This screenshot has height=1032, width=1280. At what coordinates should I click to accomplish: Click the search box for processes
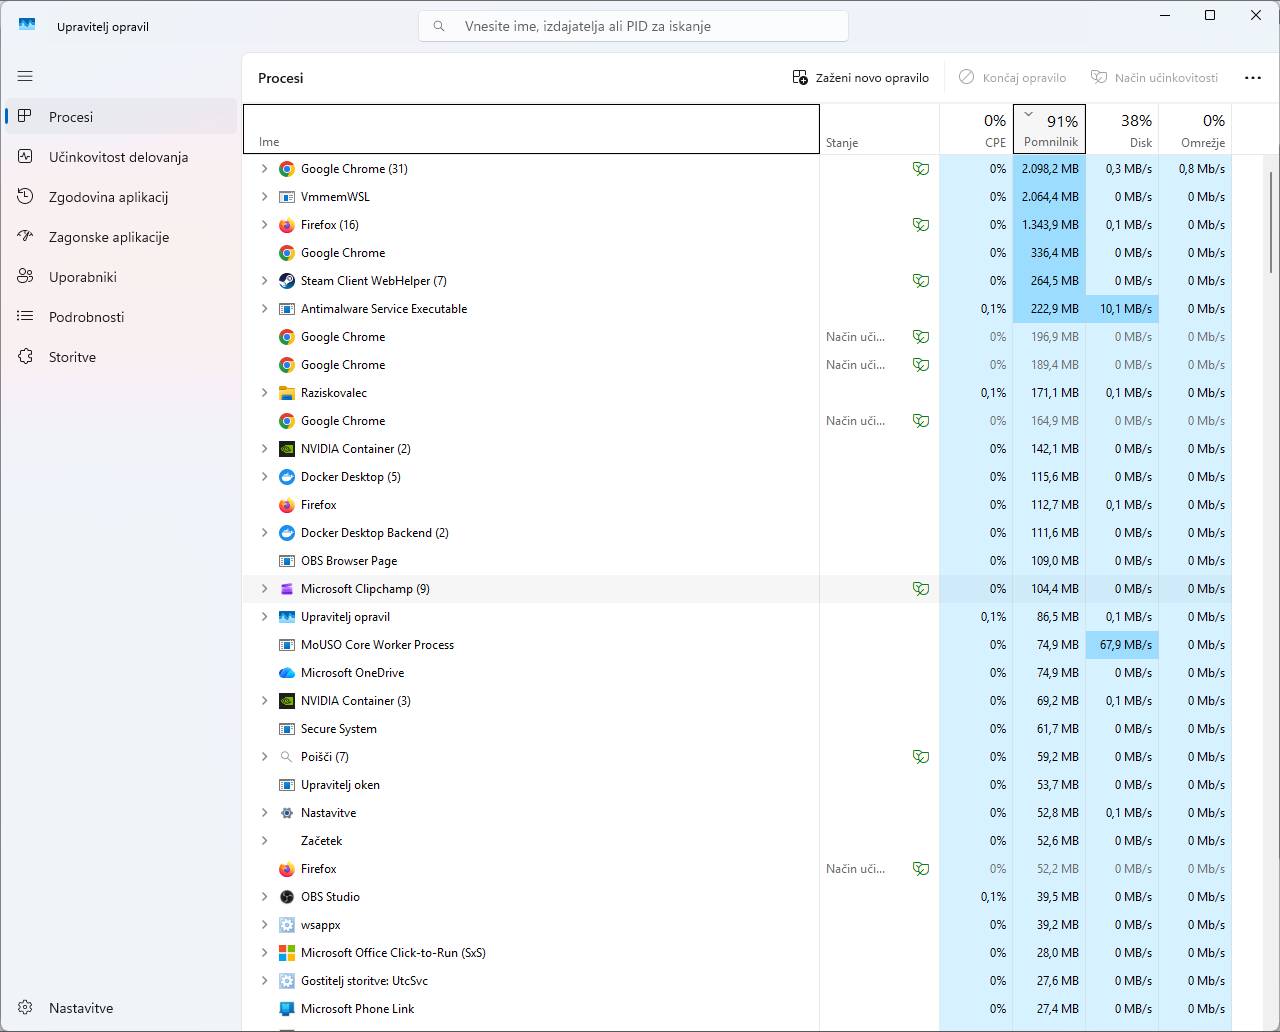point(633,26)
